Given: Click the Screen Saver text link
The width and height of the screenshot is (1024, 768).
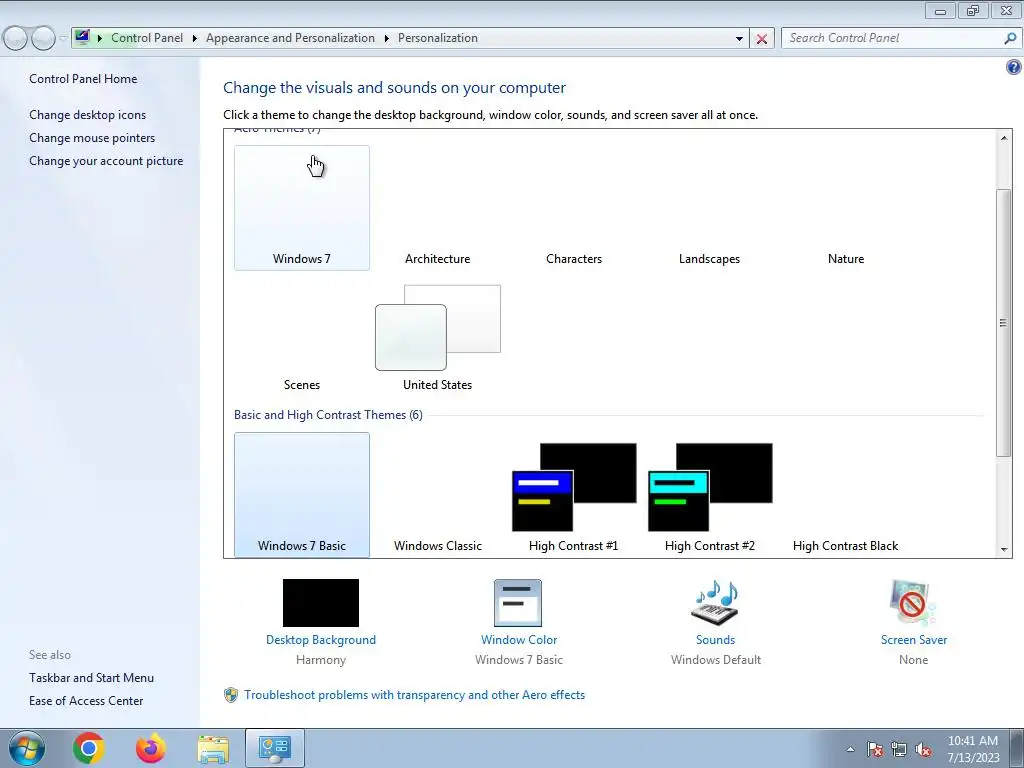Looking at the screenshot, I should click(x=914, y=640).
